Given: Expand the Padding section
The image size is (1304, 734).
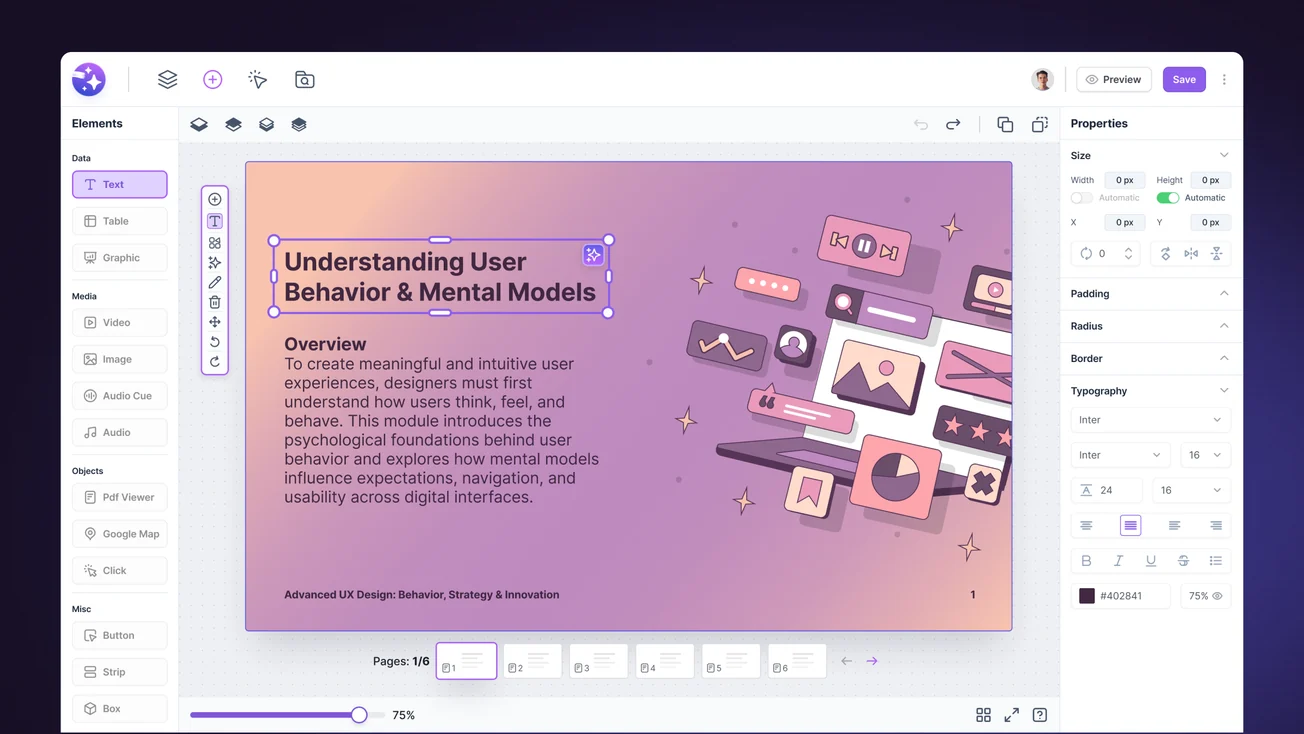Looking at the screenshot, I should [1224, 294].
